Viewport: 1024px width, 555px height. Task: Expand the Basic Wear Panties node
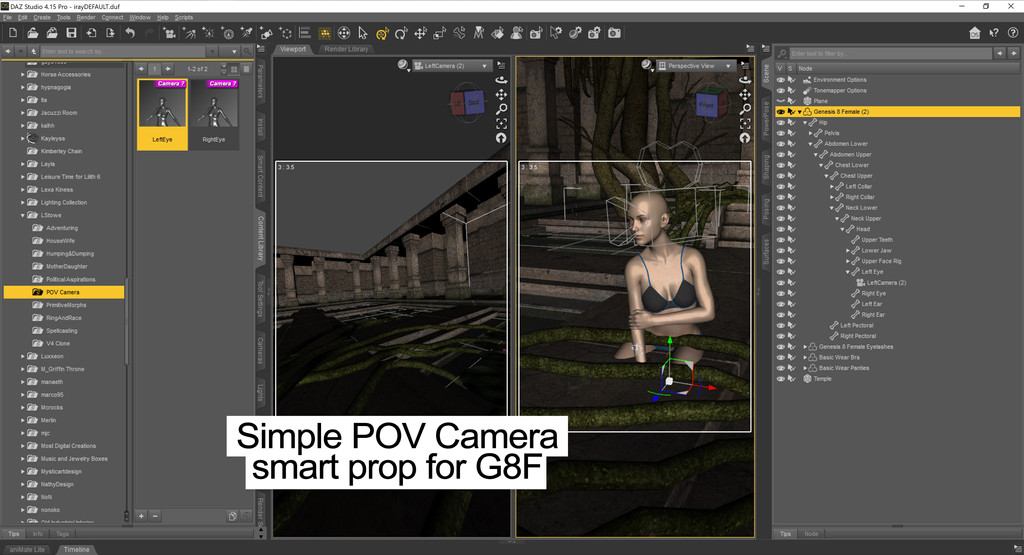[805, 368]
